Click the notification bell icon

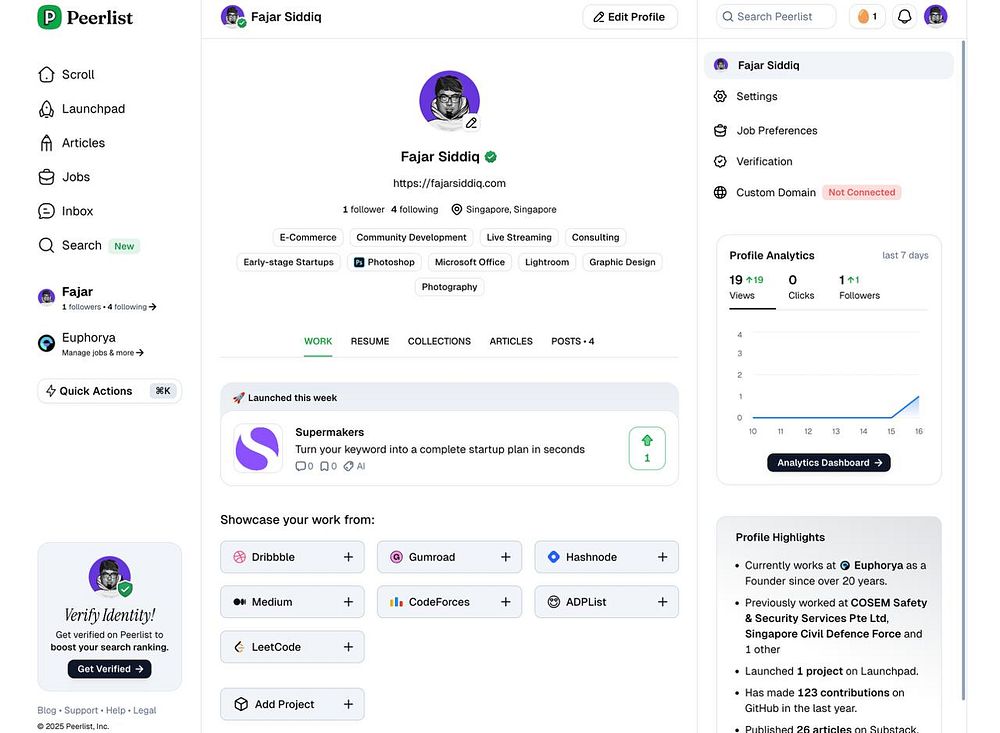tap(904, 17)
